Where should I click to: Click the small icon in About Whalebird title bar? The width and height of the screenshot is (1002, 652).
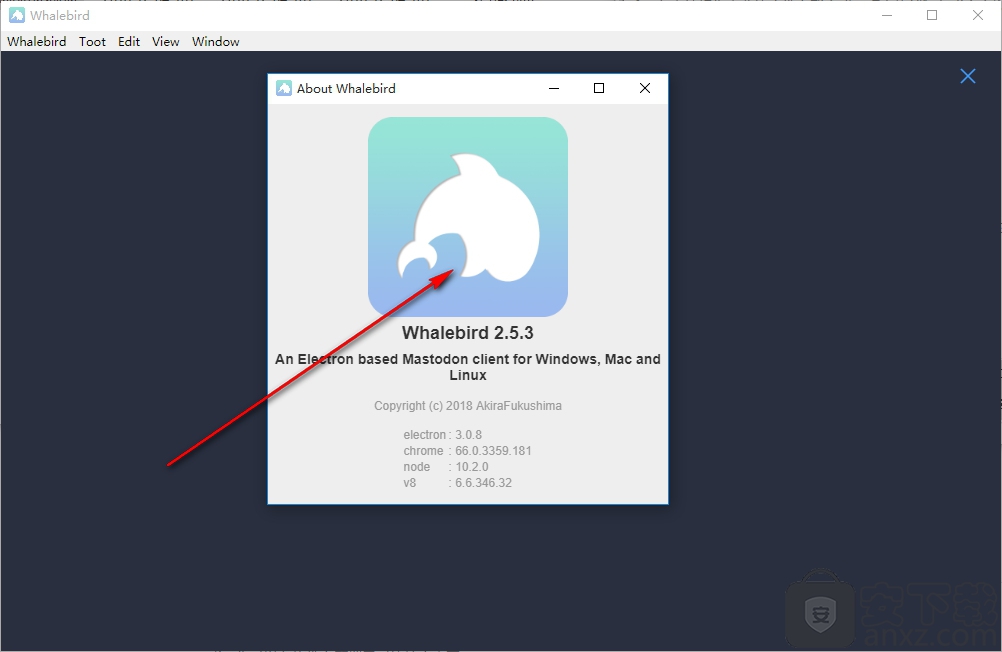pos(284,88)
